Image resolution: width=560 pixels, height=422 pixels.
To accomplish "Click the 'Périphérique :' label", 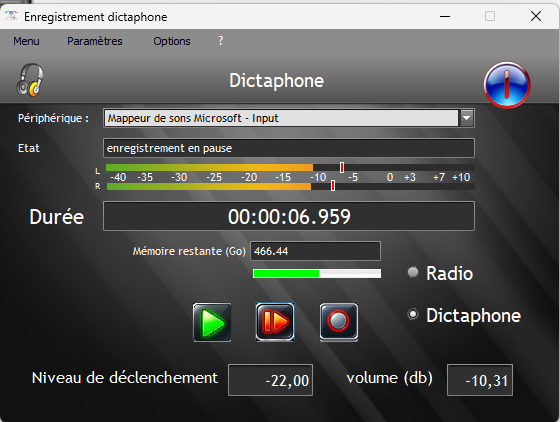I will [54, 118].
